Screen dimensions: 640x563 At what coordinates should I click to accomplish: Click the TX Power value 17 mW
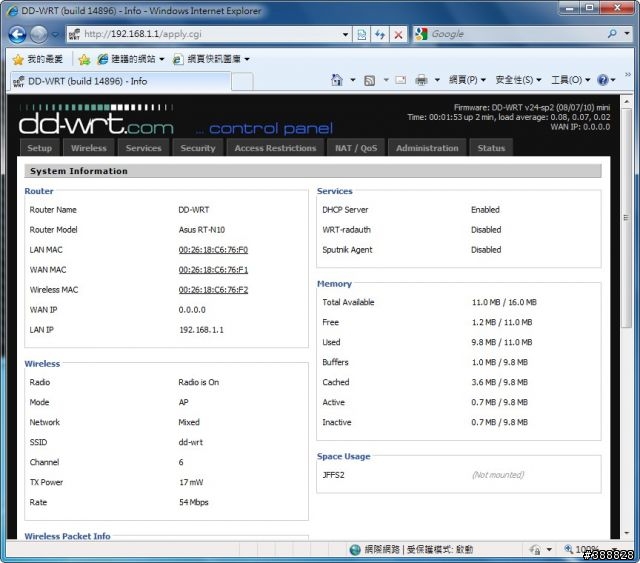pos(191,482)
